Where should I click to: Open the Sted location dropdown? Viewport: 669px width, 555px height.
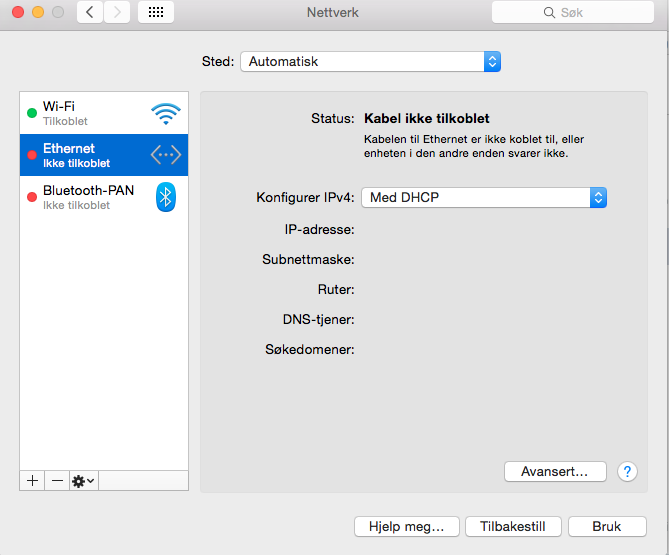[x=370, y=61]
